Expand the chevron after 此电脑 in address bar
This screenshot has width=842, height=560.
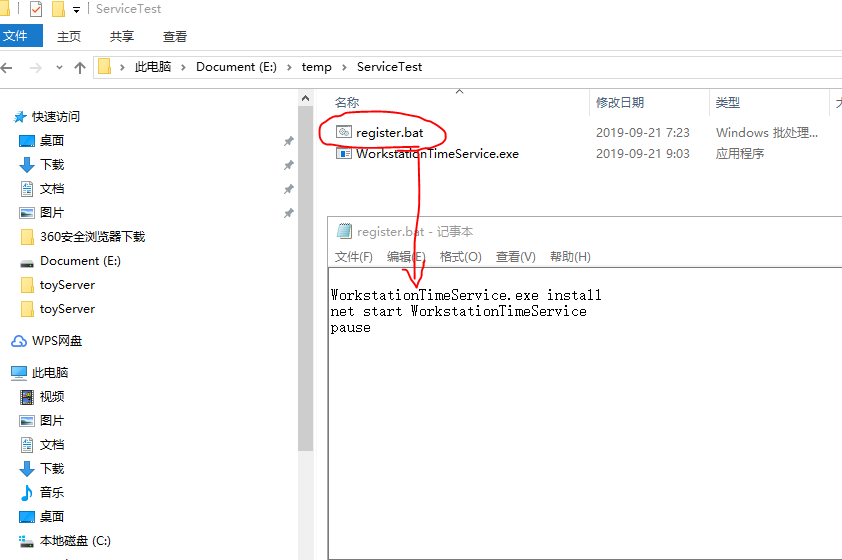click(x=184, y=67)
